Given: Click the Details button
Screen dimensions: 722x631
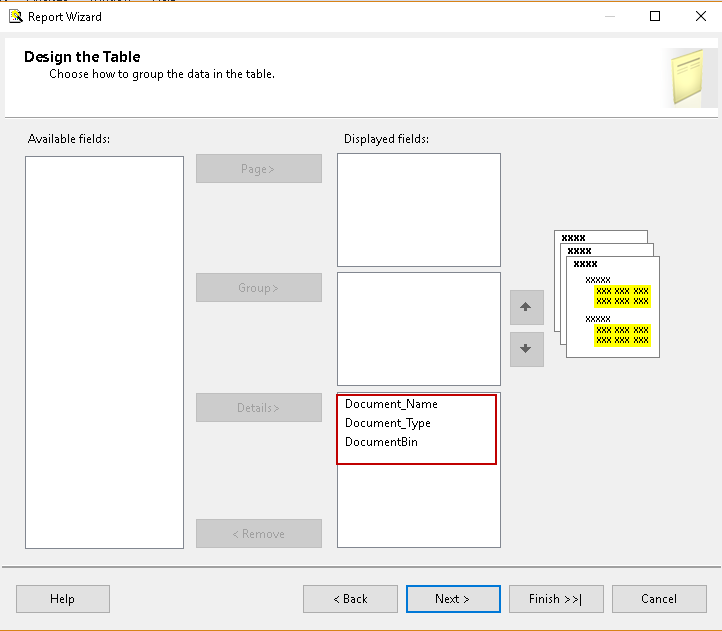Looking at the screenshot, I should [x=259, y=408].
